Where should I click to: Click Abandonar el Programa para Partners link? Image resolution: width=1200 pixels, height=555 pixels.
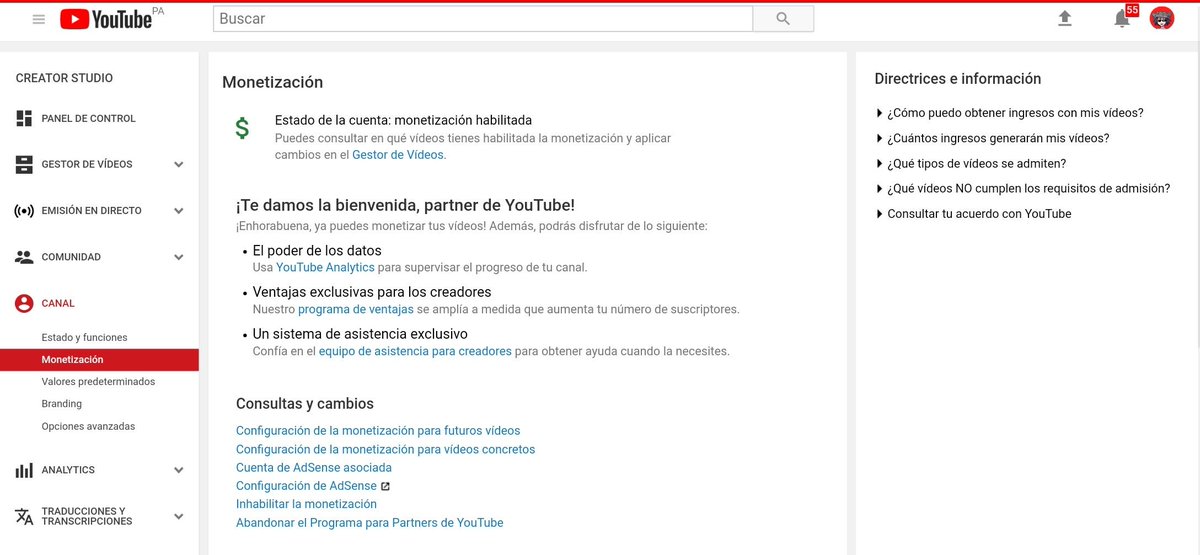point(370,523)
